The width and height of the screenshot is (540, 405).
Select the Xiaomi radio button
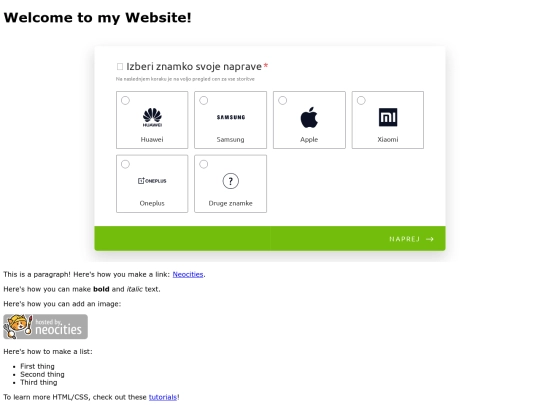click(x=361, y=101)
